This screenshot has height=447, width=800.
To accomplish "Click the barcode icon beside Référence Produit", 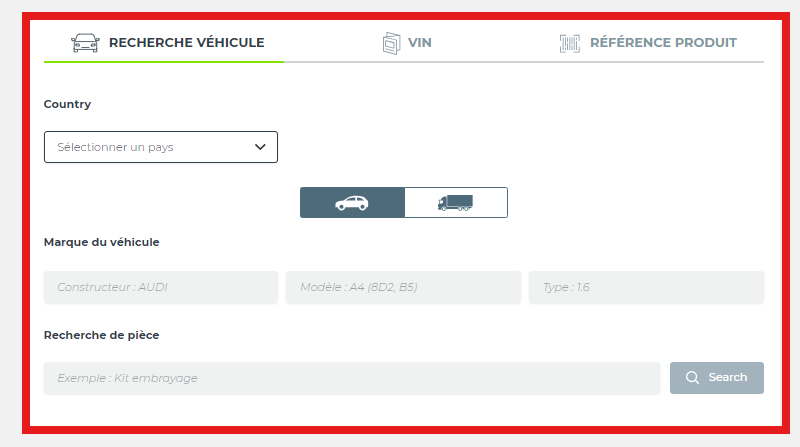I will click(x=569, y=43).
